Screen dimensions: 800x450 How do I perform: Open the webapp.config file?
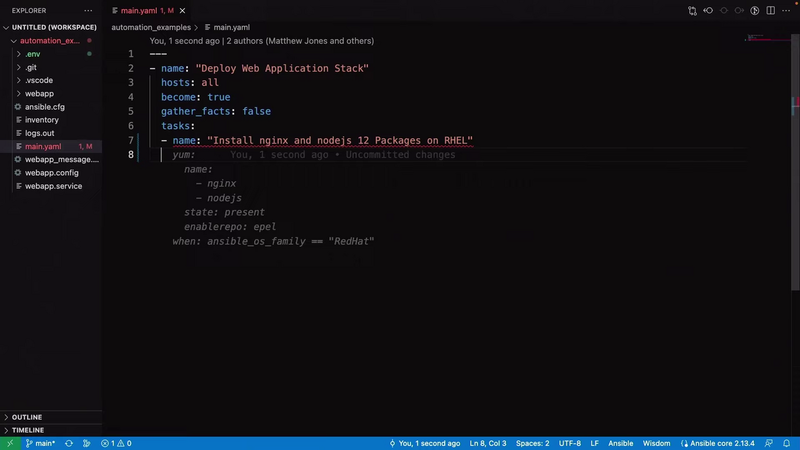click(x=51, y=172)
